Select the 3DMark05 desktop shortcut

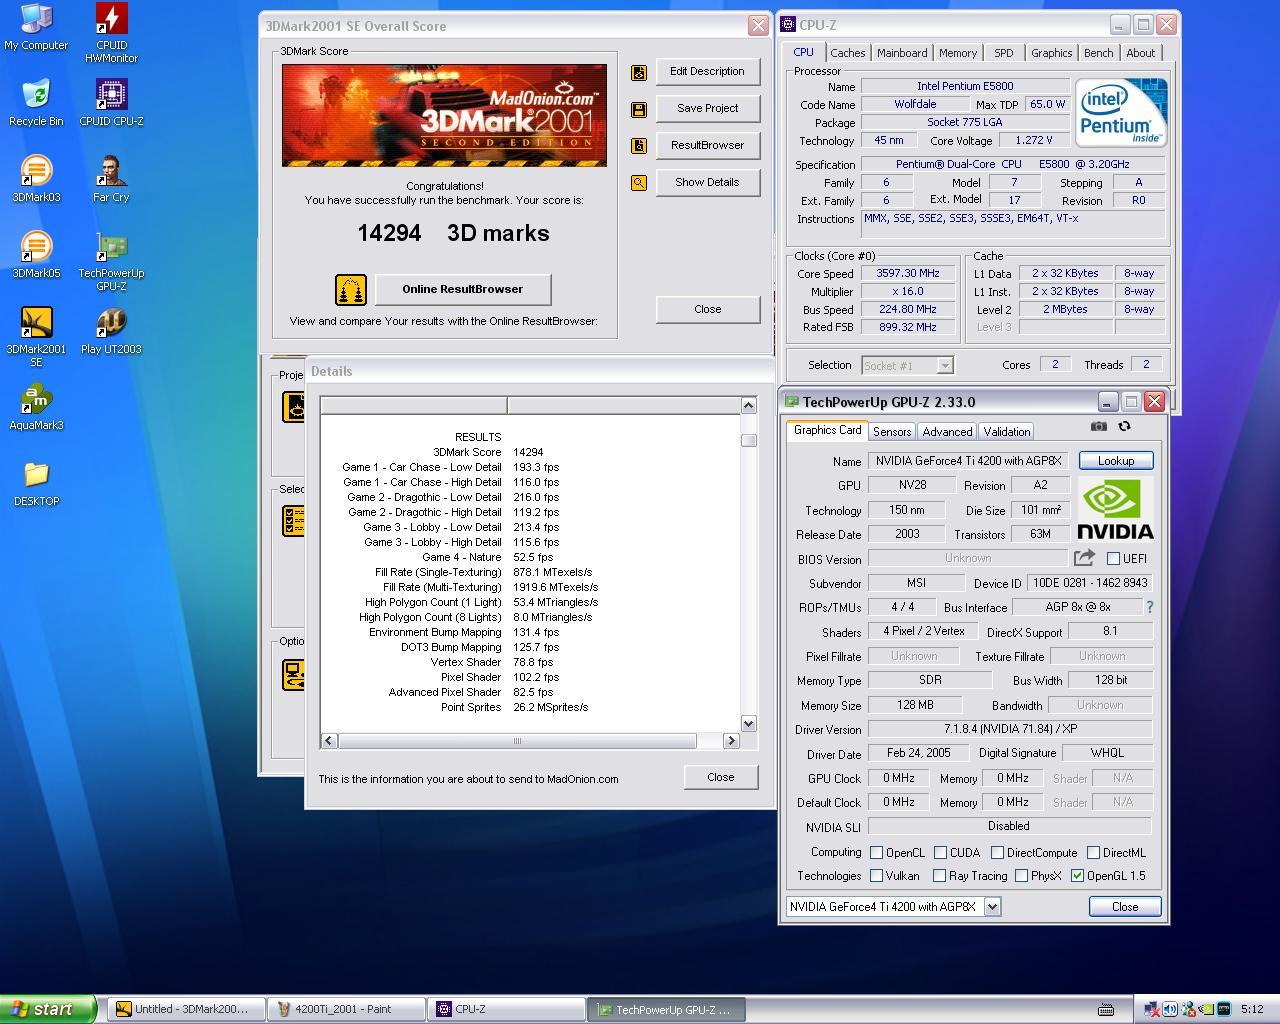click(x=36, y=255)
